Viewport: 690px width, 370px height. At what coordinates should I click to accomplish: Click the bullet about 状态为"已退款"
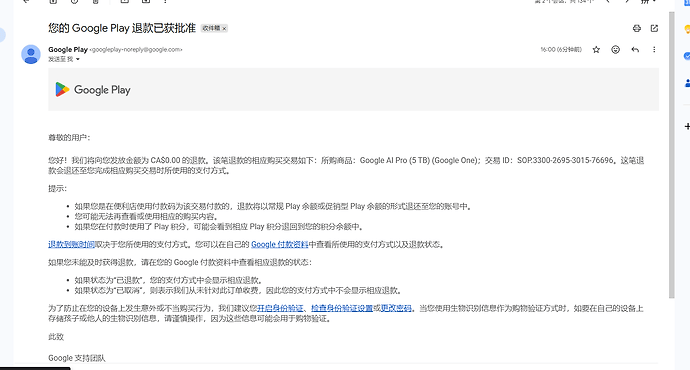pyautogui.click(x=169, y=280)
